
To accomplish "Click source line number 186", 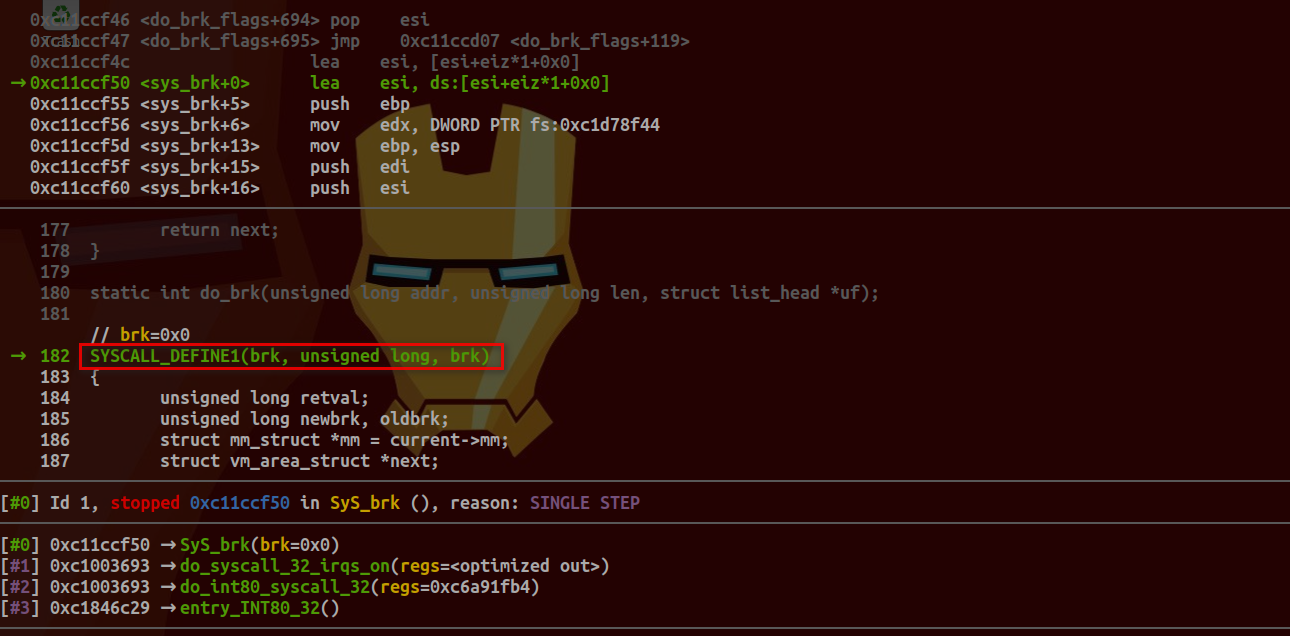I will coord(55,440).
